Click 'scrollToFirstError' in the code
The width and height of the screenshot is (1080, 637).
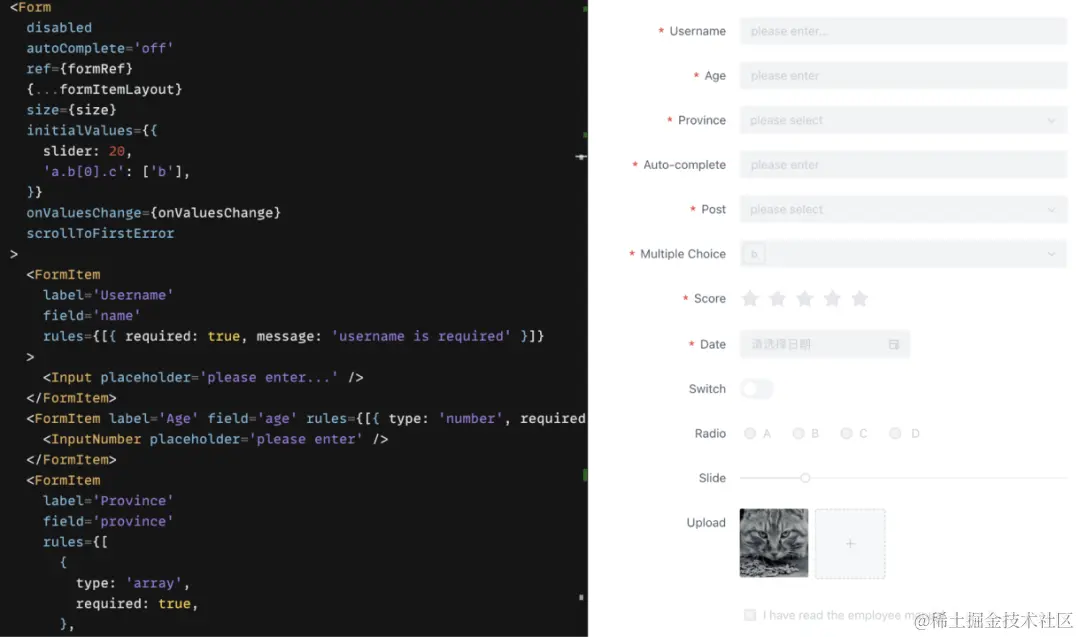[101, 233]
